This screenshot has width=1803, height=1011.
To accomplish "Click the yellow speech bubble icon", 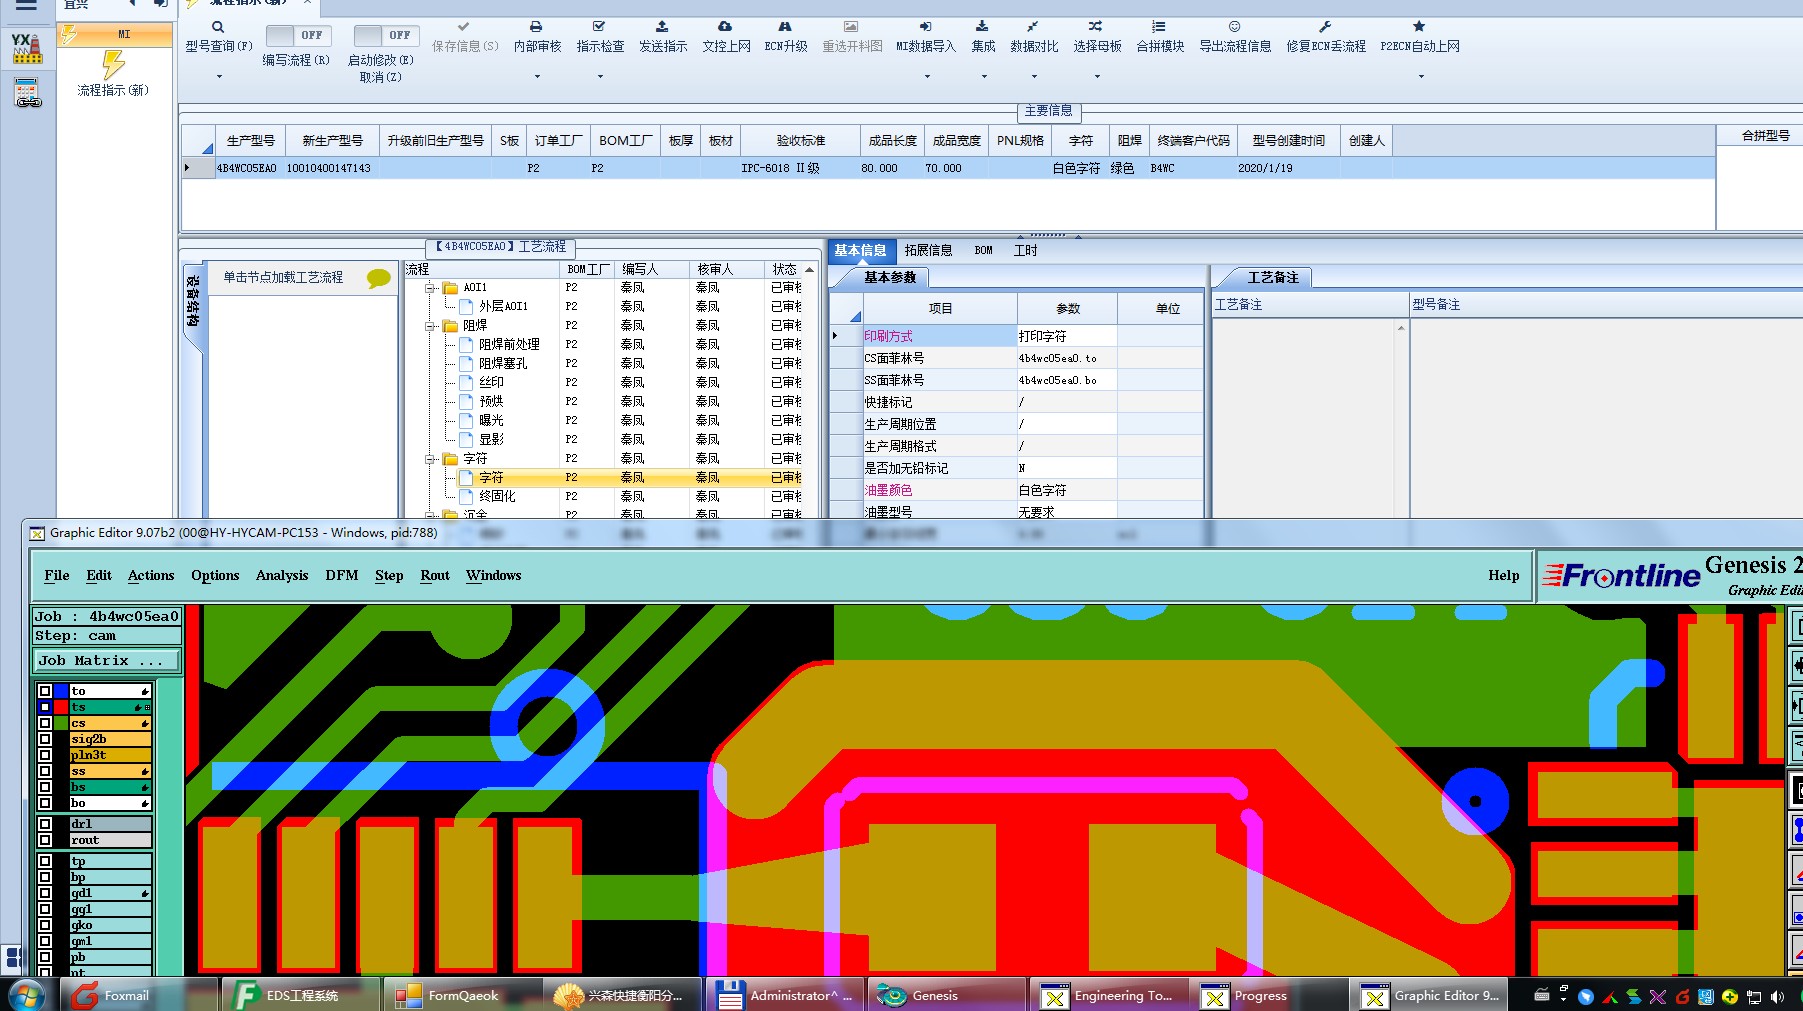I will (379, 278).
